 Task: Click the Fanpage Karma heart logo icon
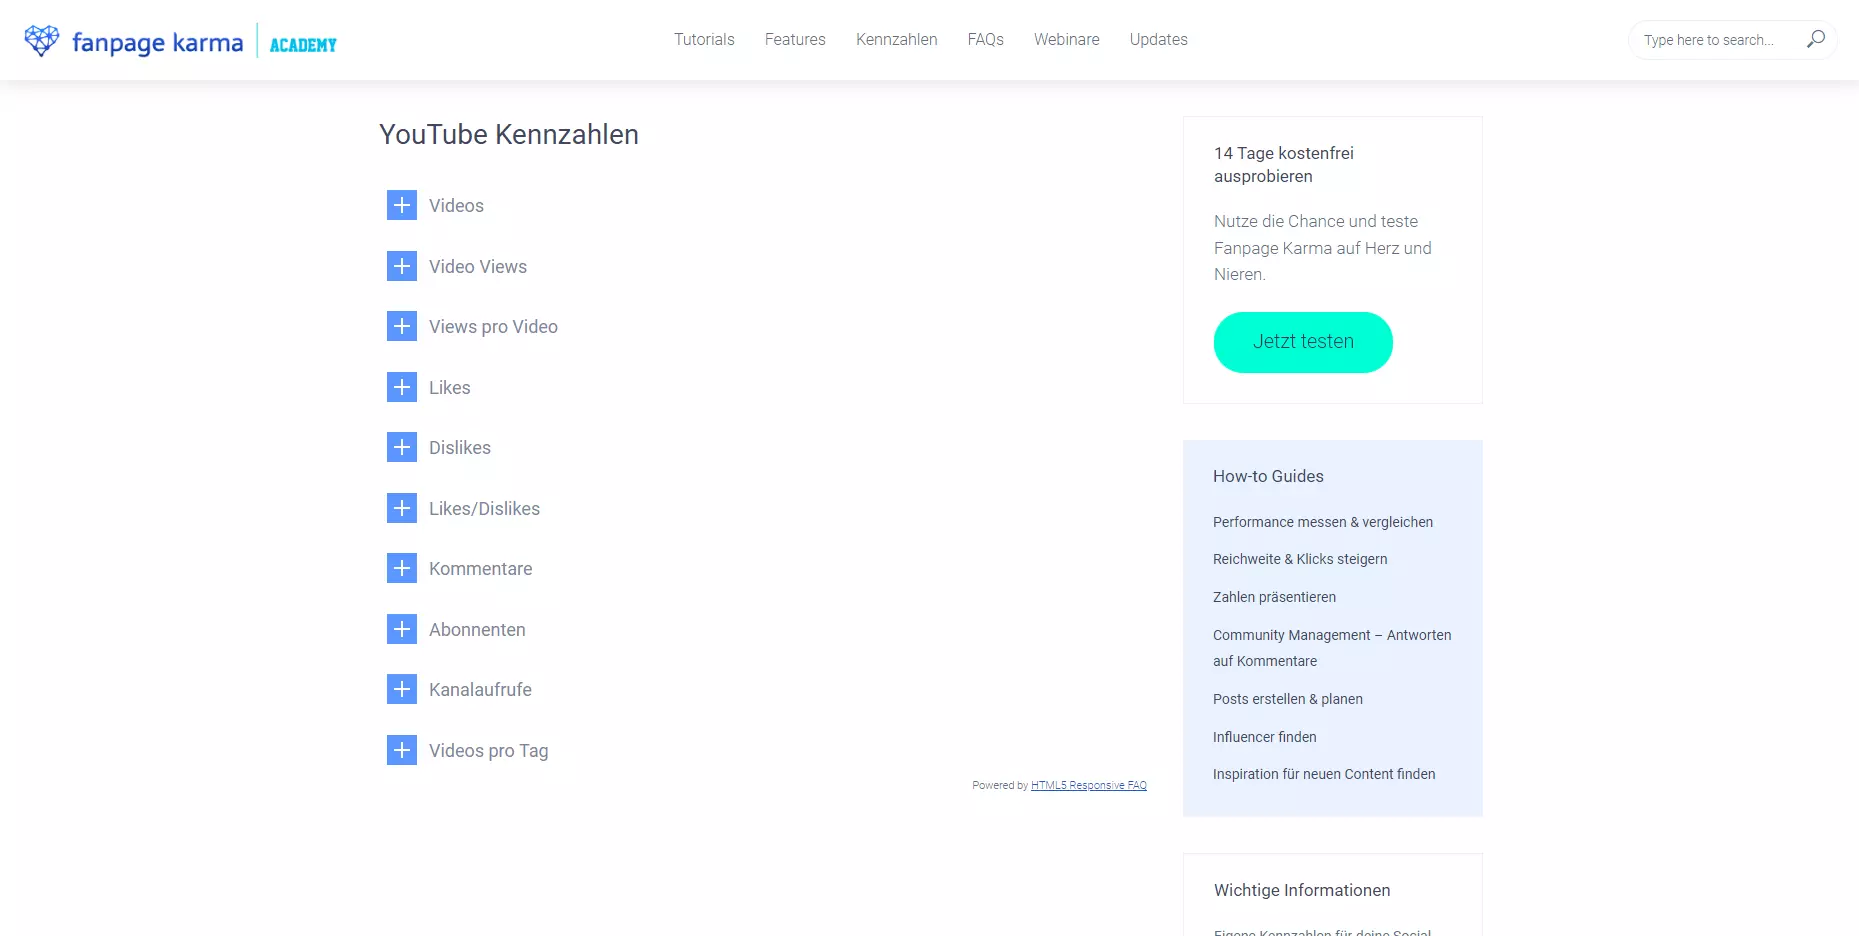pos(42,40)
